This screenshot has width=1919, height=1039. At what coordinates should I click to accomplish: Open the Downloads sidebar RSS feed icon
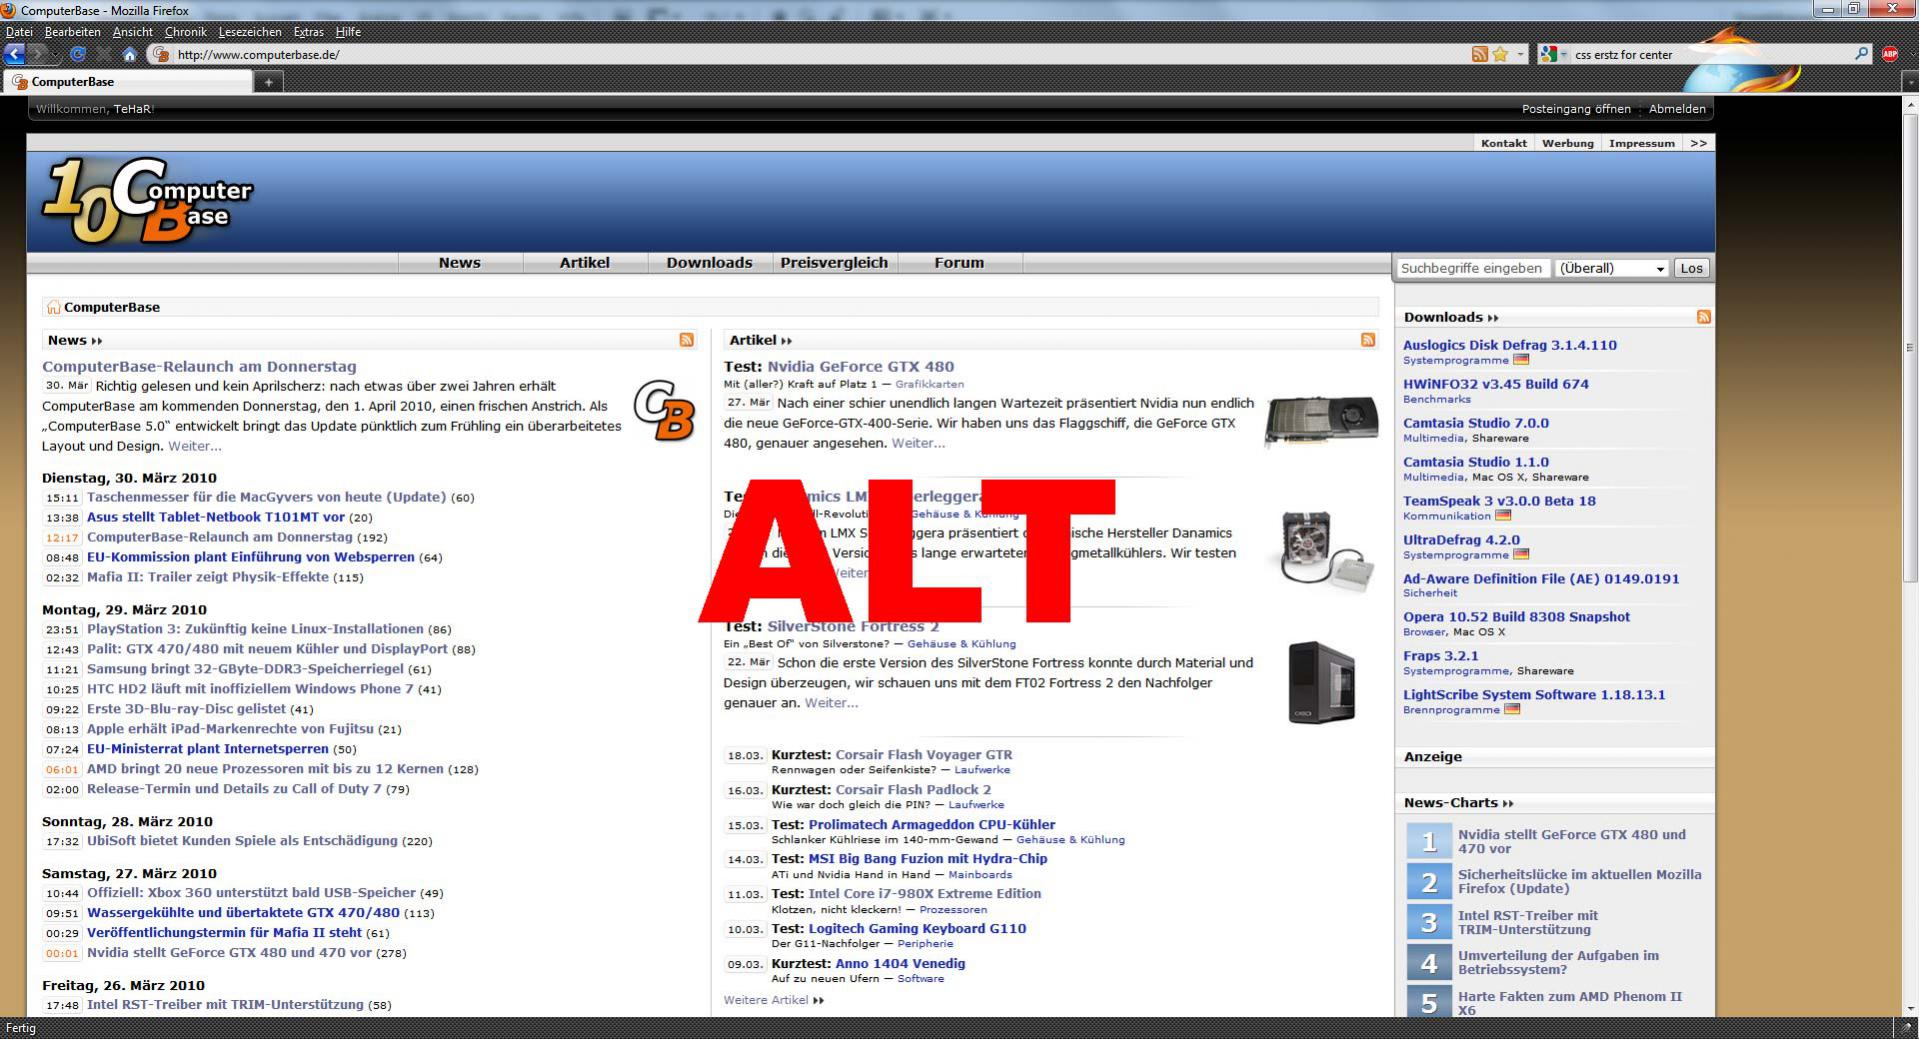pyautogui.click(x=1704, y=317)
